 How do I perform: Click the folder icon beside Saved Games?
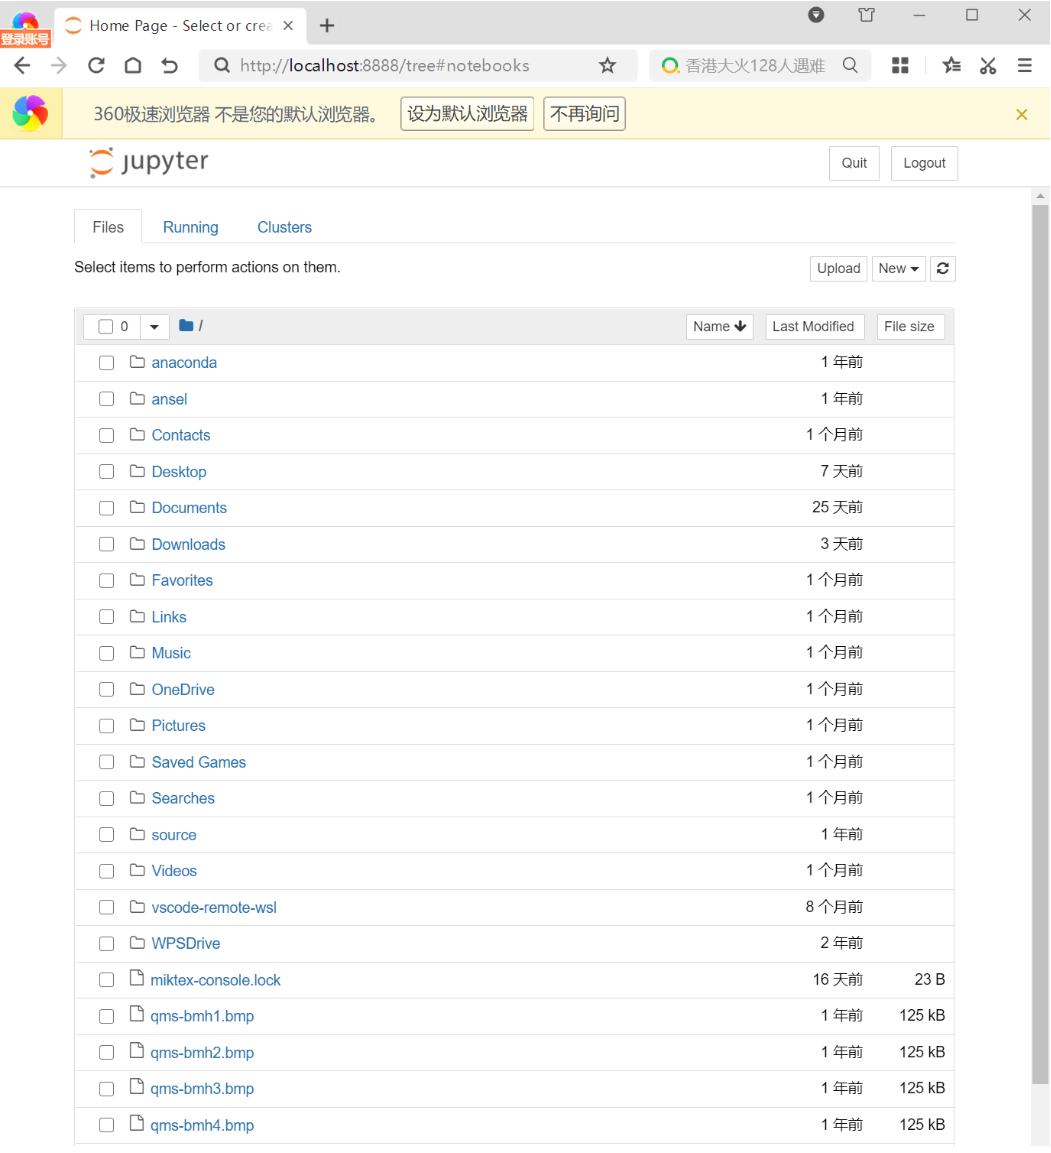pyautogui.click(x=137, y=762)
